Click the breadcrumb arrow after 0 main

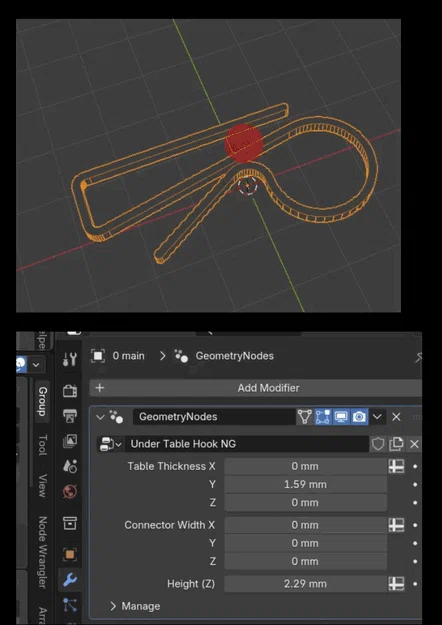pos(162,356)
